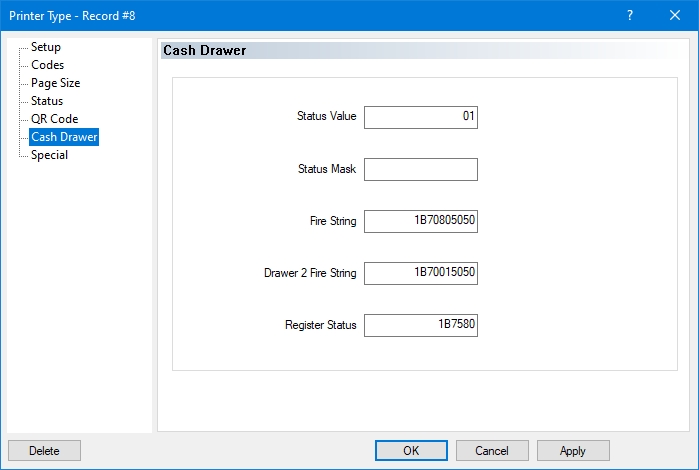Open the QR Code section
The height and width of the screenshot is (470, 699).
coord(54,119)
